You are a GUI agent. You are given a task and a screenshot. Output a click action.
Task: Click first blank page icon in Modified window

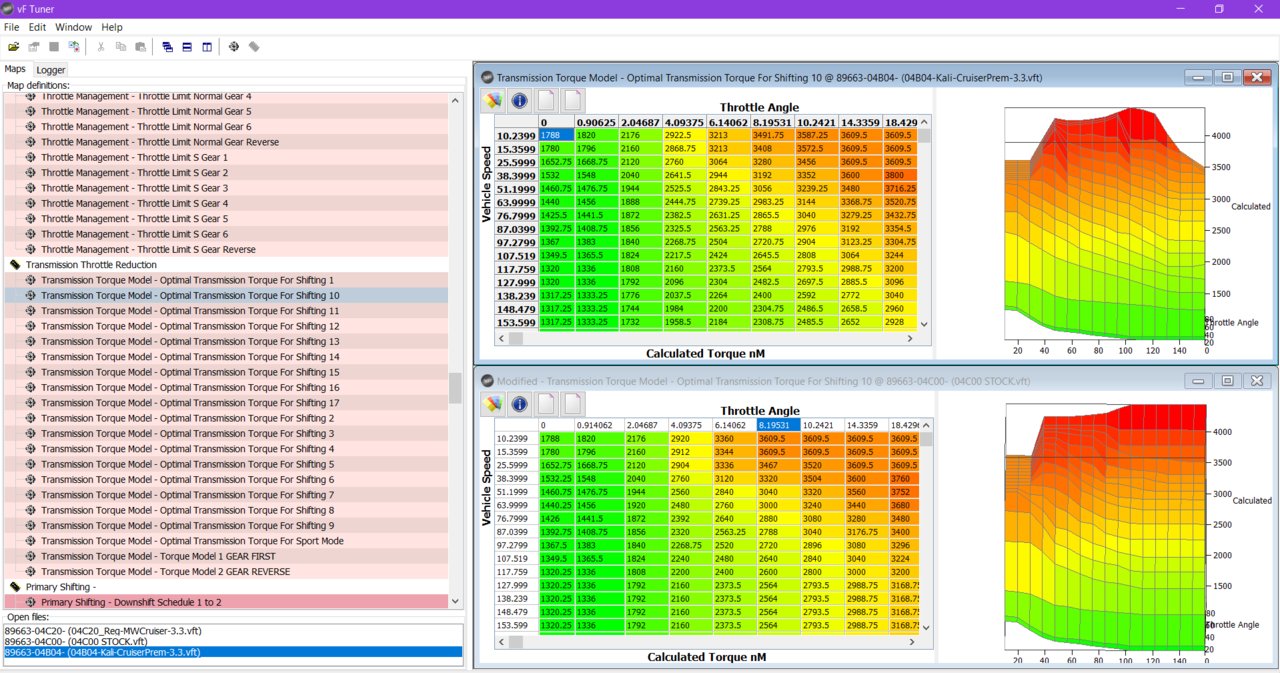(546, 404)
